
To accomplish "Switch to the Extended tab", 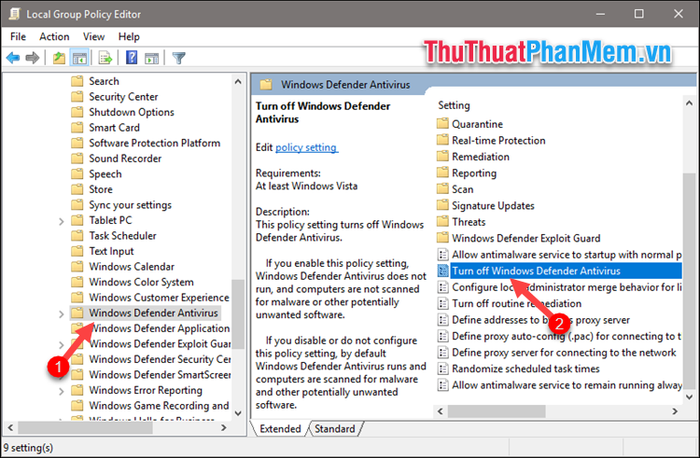I will [x=280, y=429].
